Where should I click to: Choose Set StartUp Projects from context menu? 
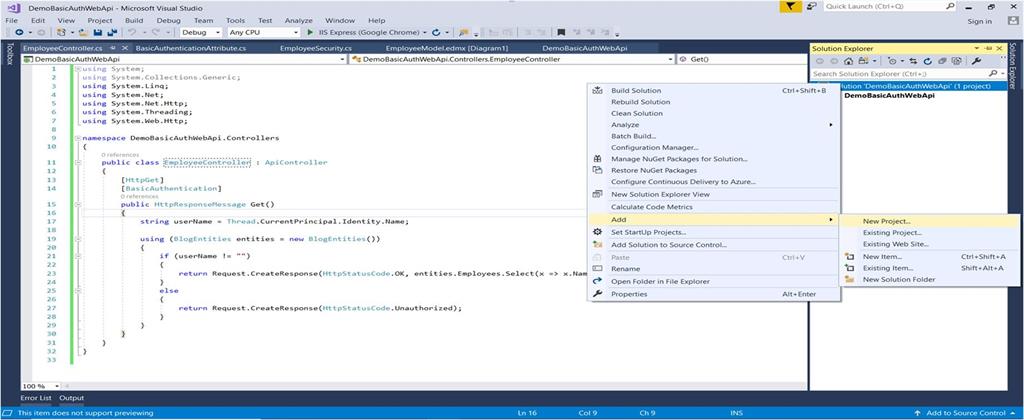click(x=713, y=232)
